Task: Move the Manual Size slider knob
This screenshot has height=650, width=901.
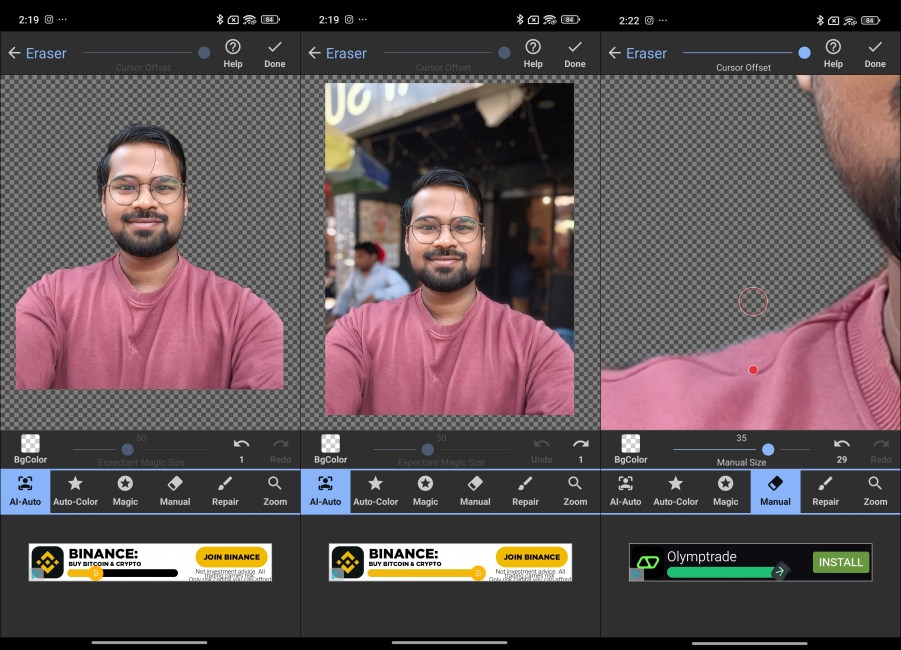Action: (767, 448)
